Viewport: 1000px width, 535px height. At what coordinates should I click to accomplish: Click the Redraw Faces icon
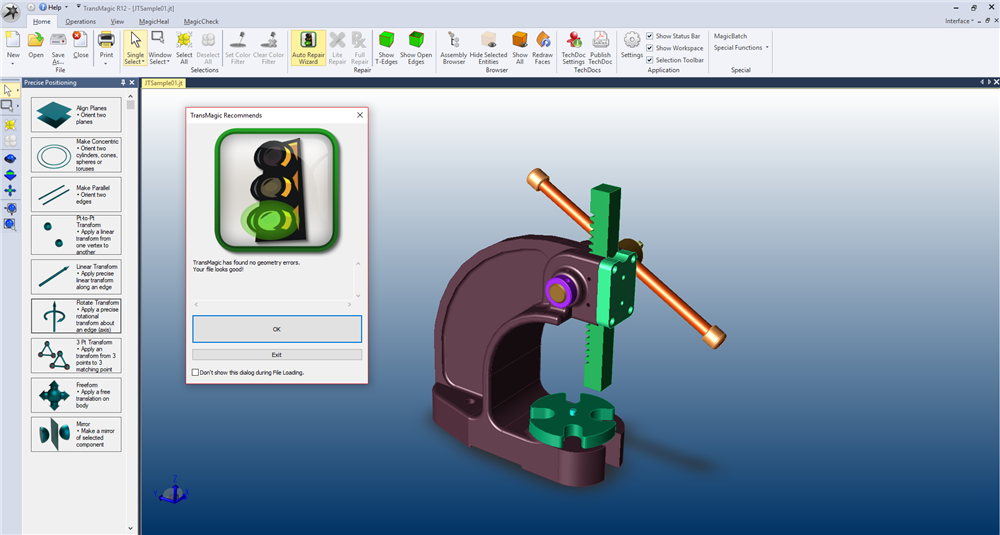pos(542,46)
